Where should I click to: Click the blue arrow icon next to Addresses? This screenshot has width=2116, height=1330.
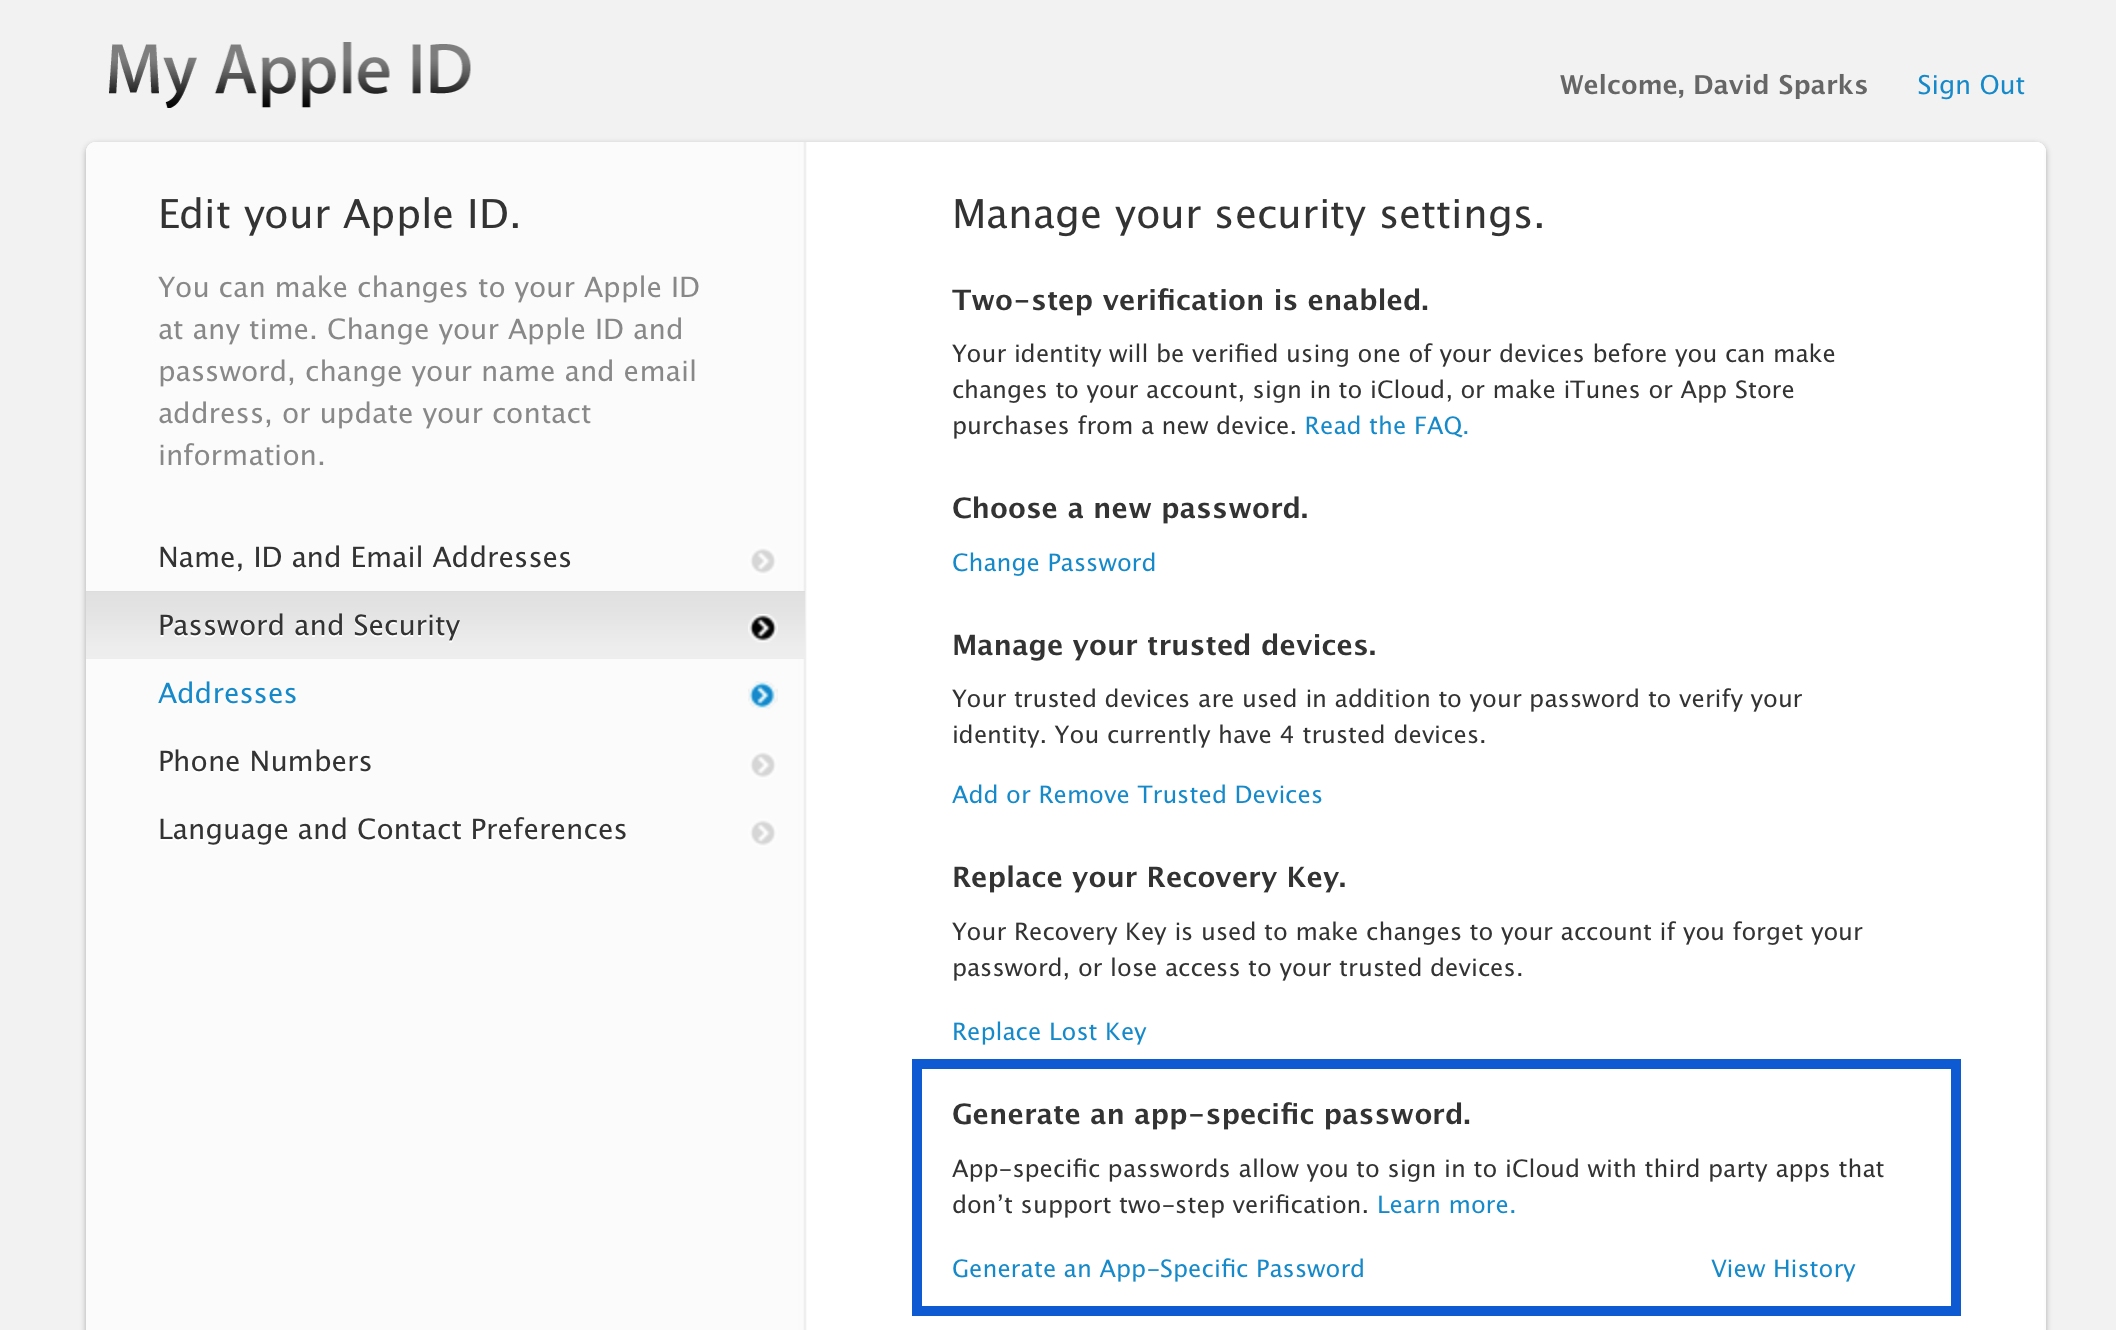[x=762, y=695]
